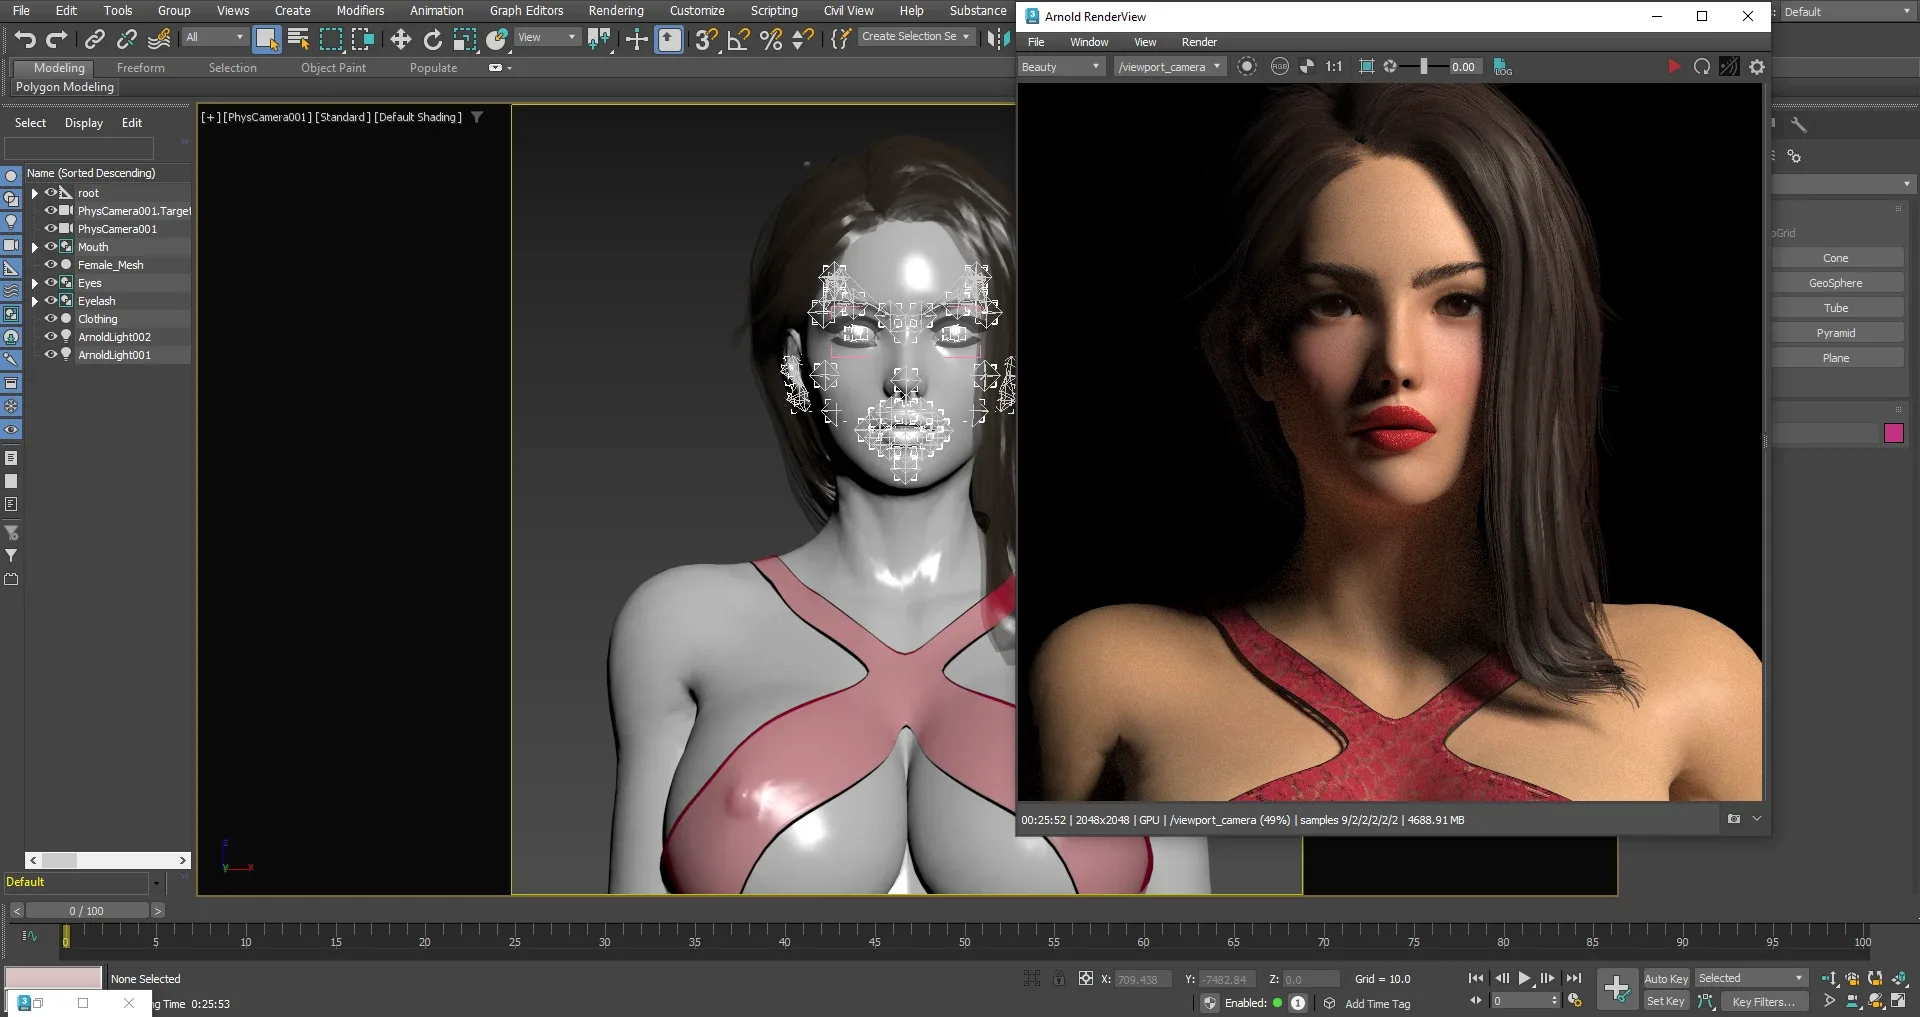Open the Beauty AOV dropdown in RenderView
The image size is (1920, 1017).
(x=1060, y=67)
